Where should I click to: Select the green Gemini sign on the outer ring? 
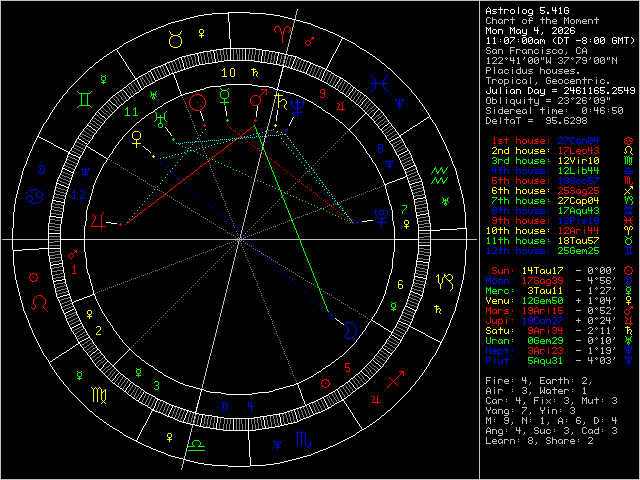84,100
